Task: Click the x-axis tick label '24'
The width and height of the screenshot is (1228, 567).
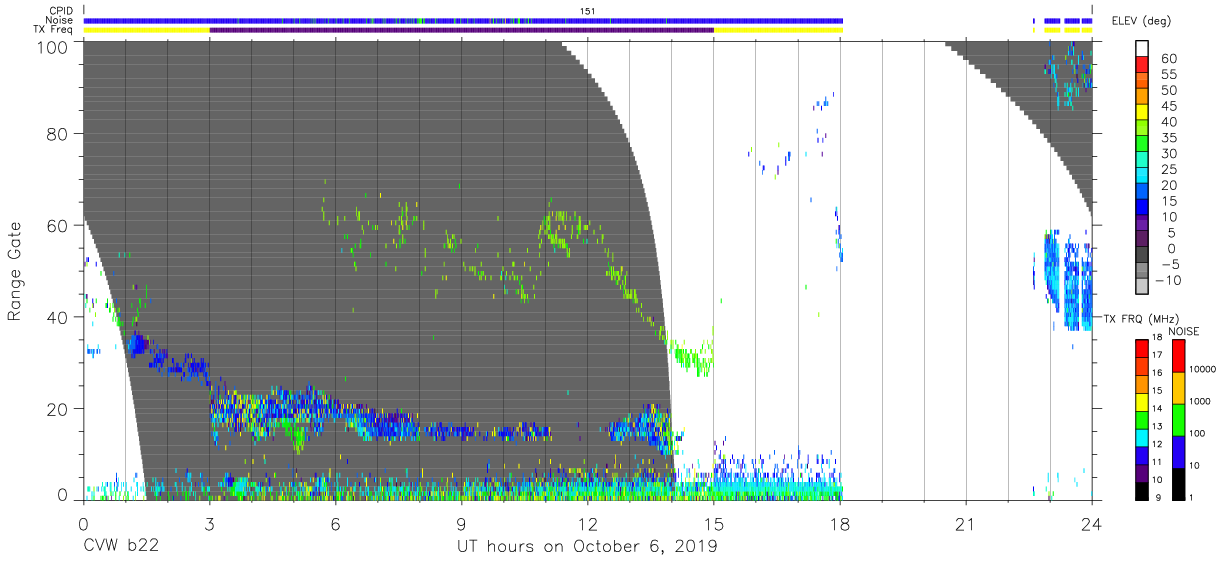Action: coord(1092,523)
